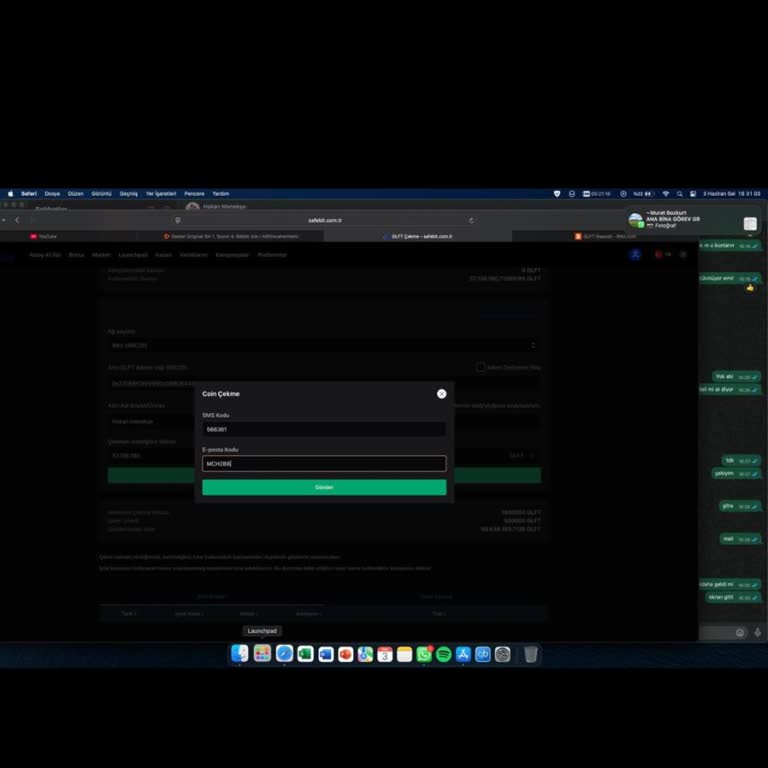
Task: Switch to the Dexter Original Sin tab
Action: pyautogui.click(x=231, y=236)
